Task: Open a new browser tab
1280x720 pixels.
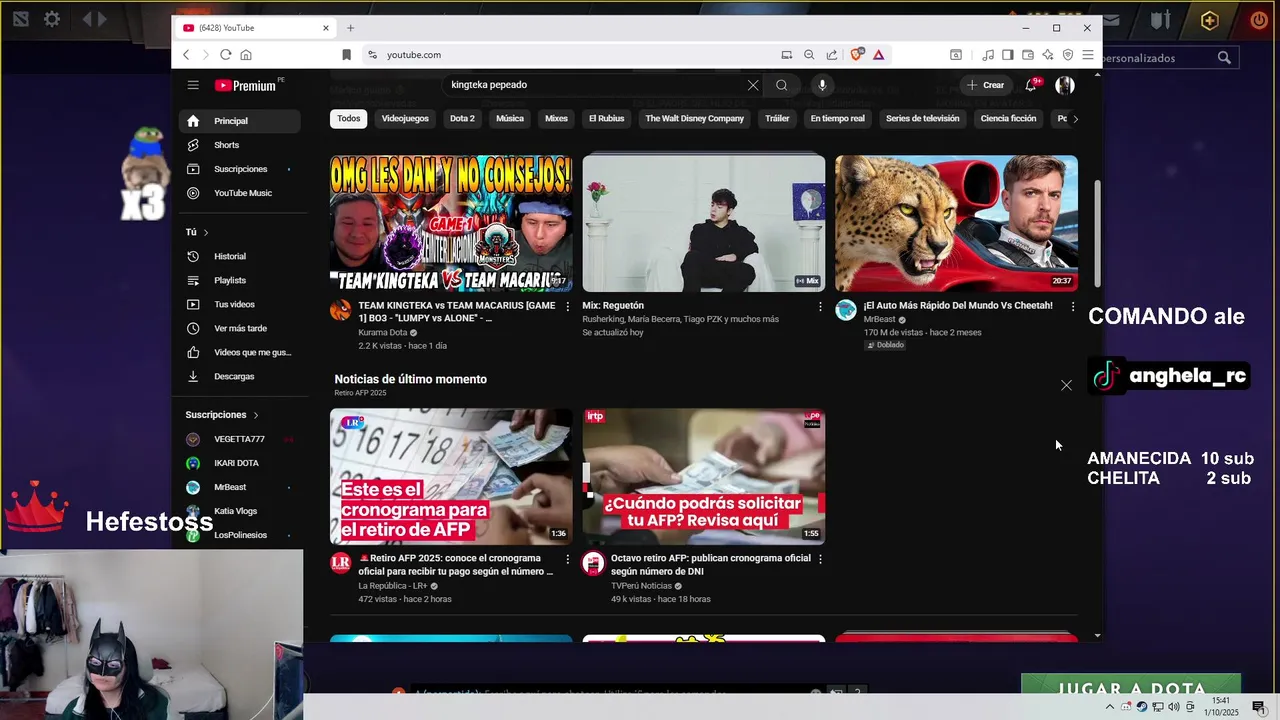Action: [x=350, y=28]
